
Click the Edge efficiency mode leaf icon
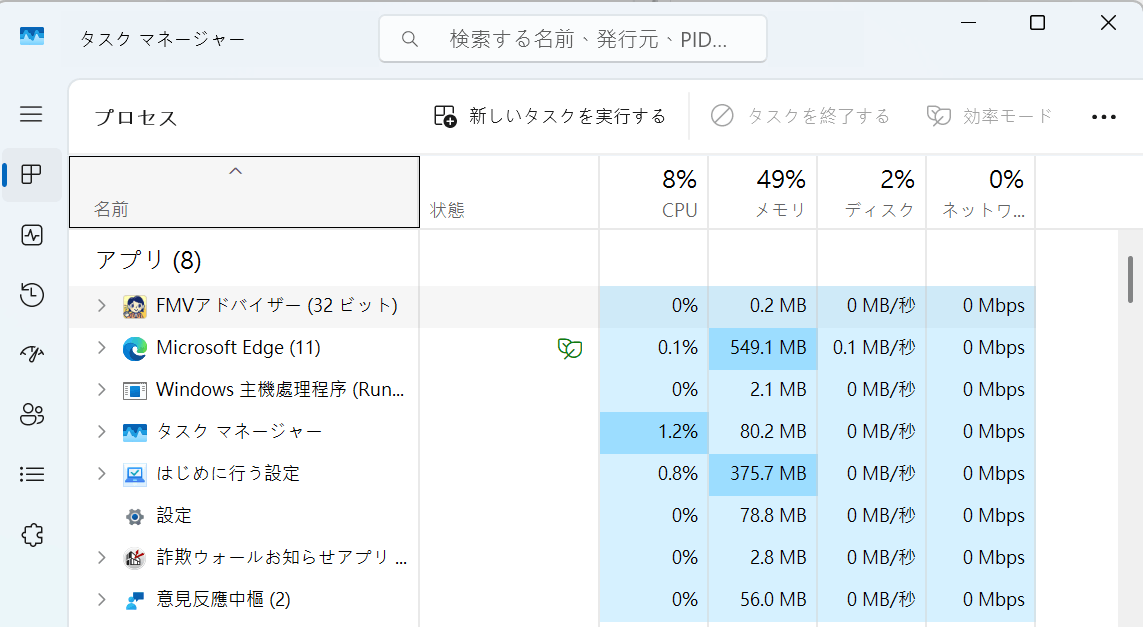click(570, 348)
